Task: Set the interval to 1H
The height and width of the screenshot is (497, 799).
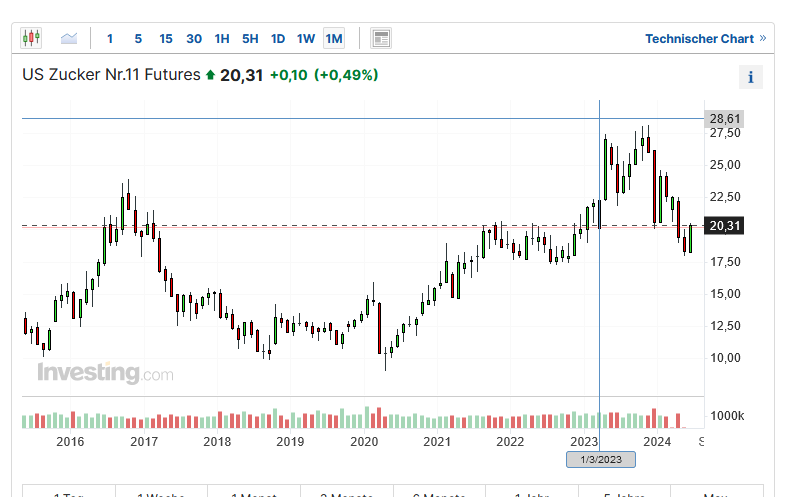Action: 222,39
